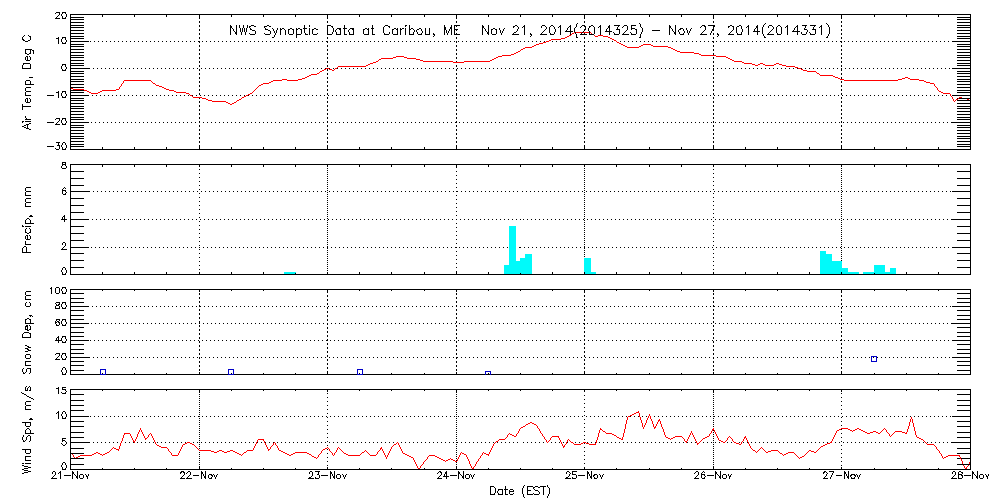
Task: Click the snow depth marker after 21-Nov
Action: point(103,372)
